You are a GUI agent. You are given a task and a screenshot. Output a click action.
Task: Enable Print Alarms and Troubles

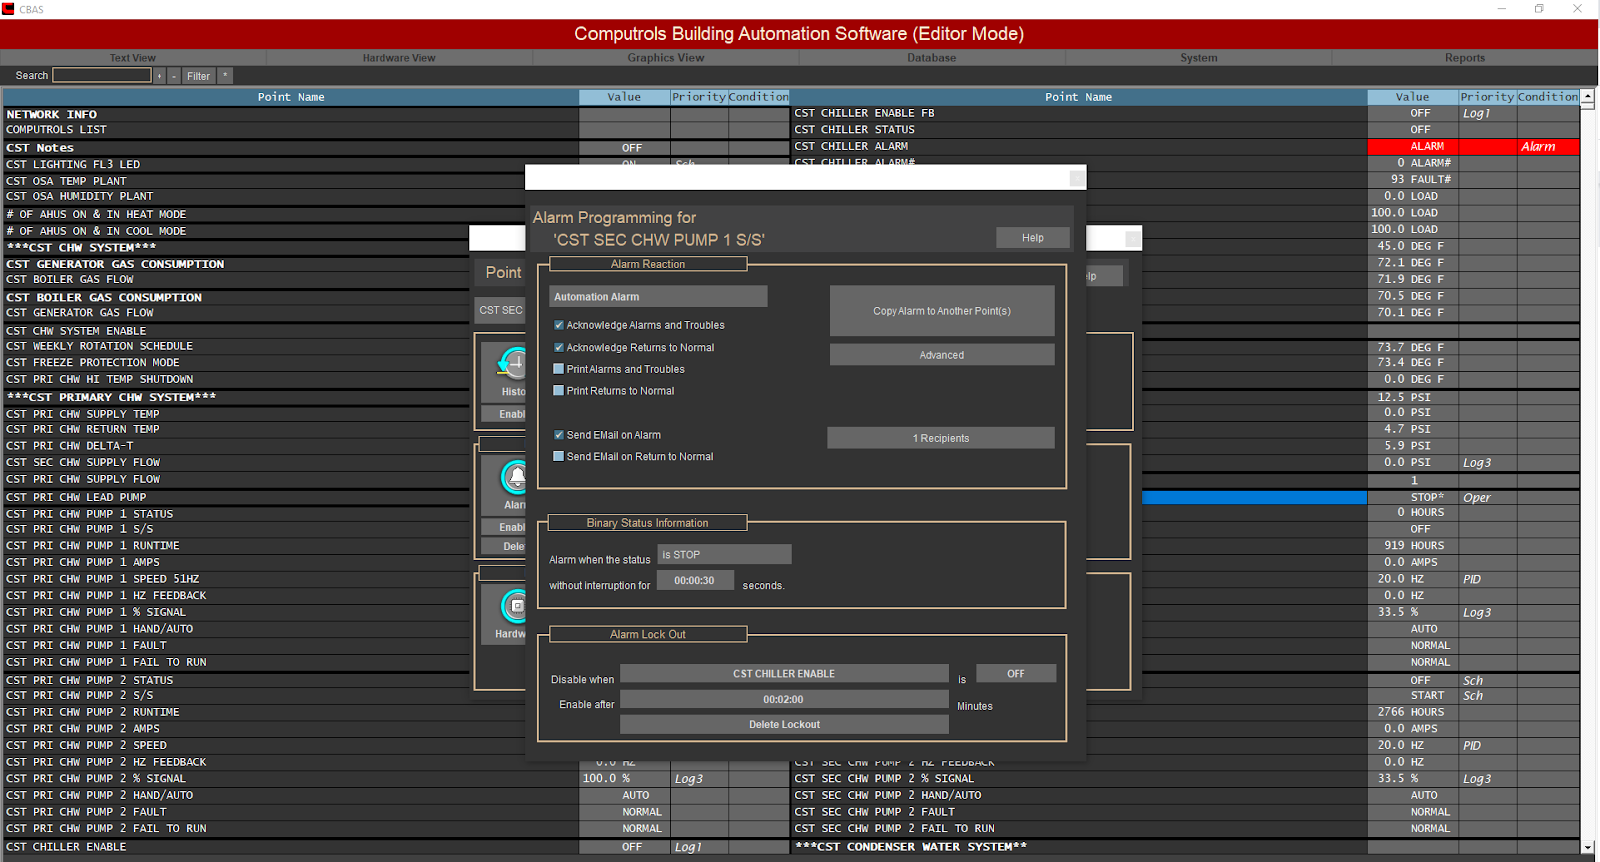pos(559,369)
